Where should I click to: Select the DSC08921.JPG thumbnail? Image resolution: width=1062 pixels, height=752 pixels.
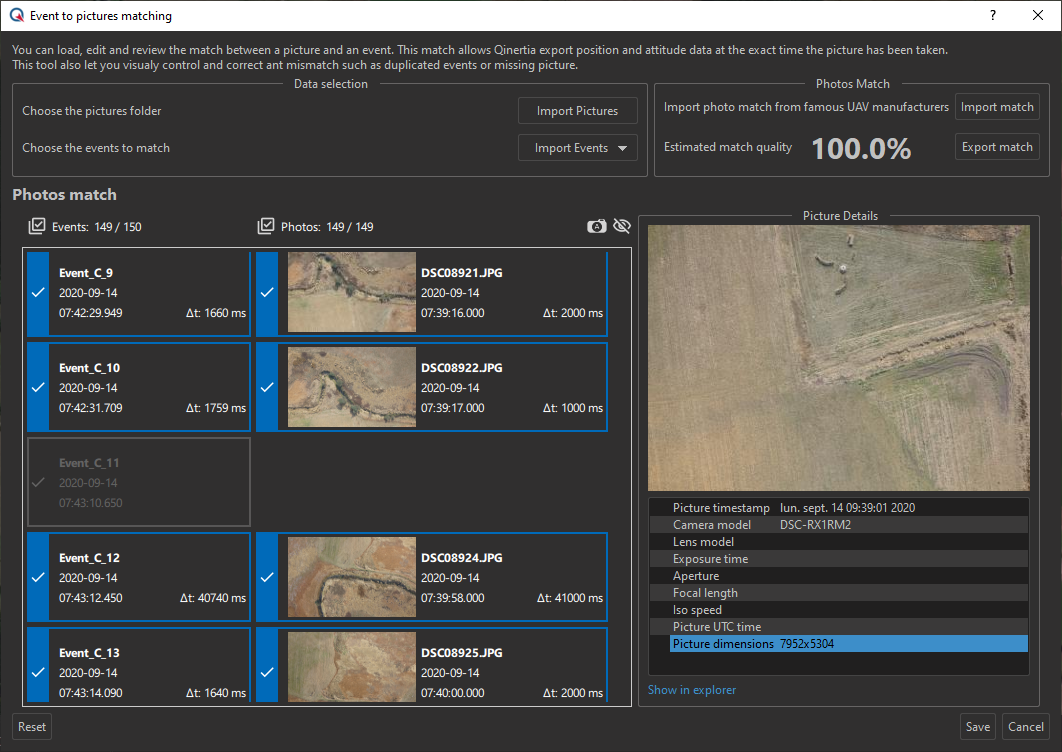pyautogui.click(x=351, y=292)
